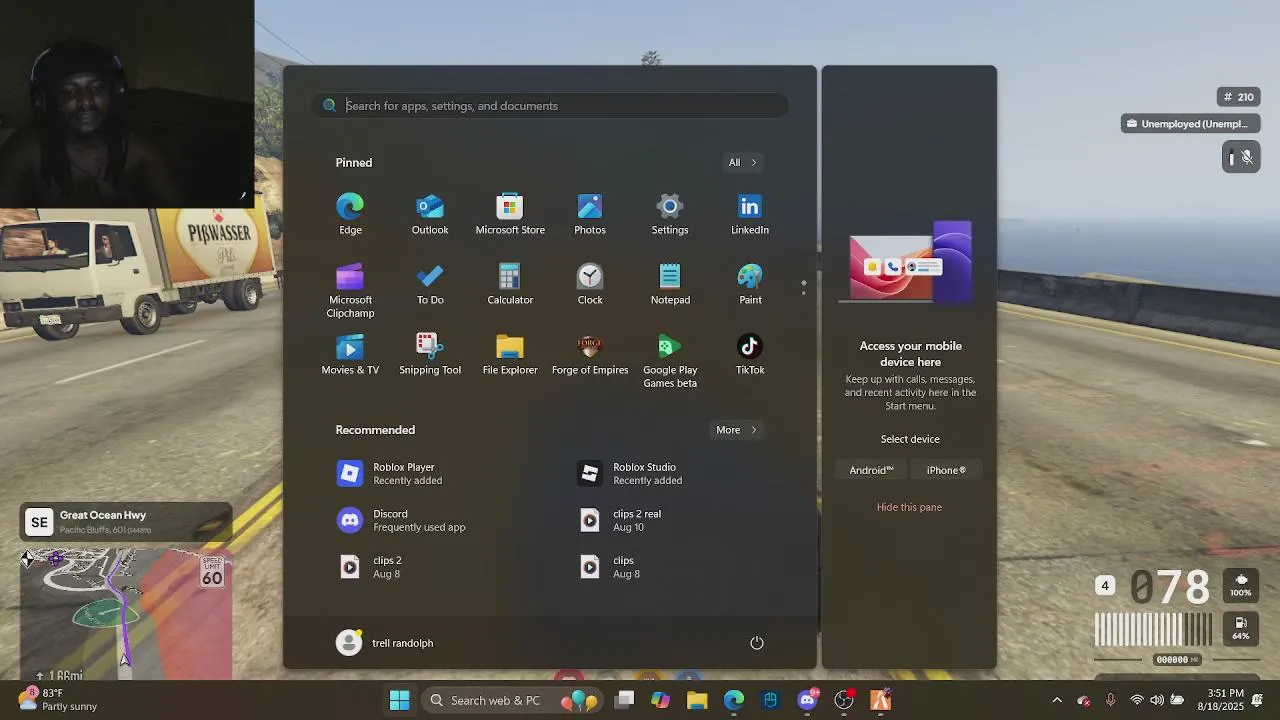Click the power button icon
Image resolution: width=1280 pixels, height=720 pixels.
point(757,643)
